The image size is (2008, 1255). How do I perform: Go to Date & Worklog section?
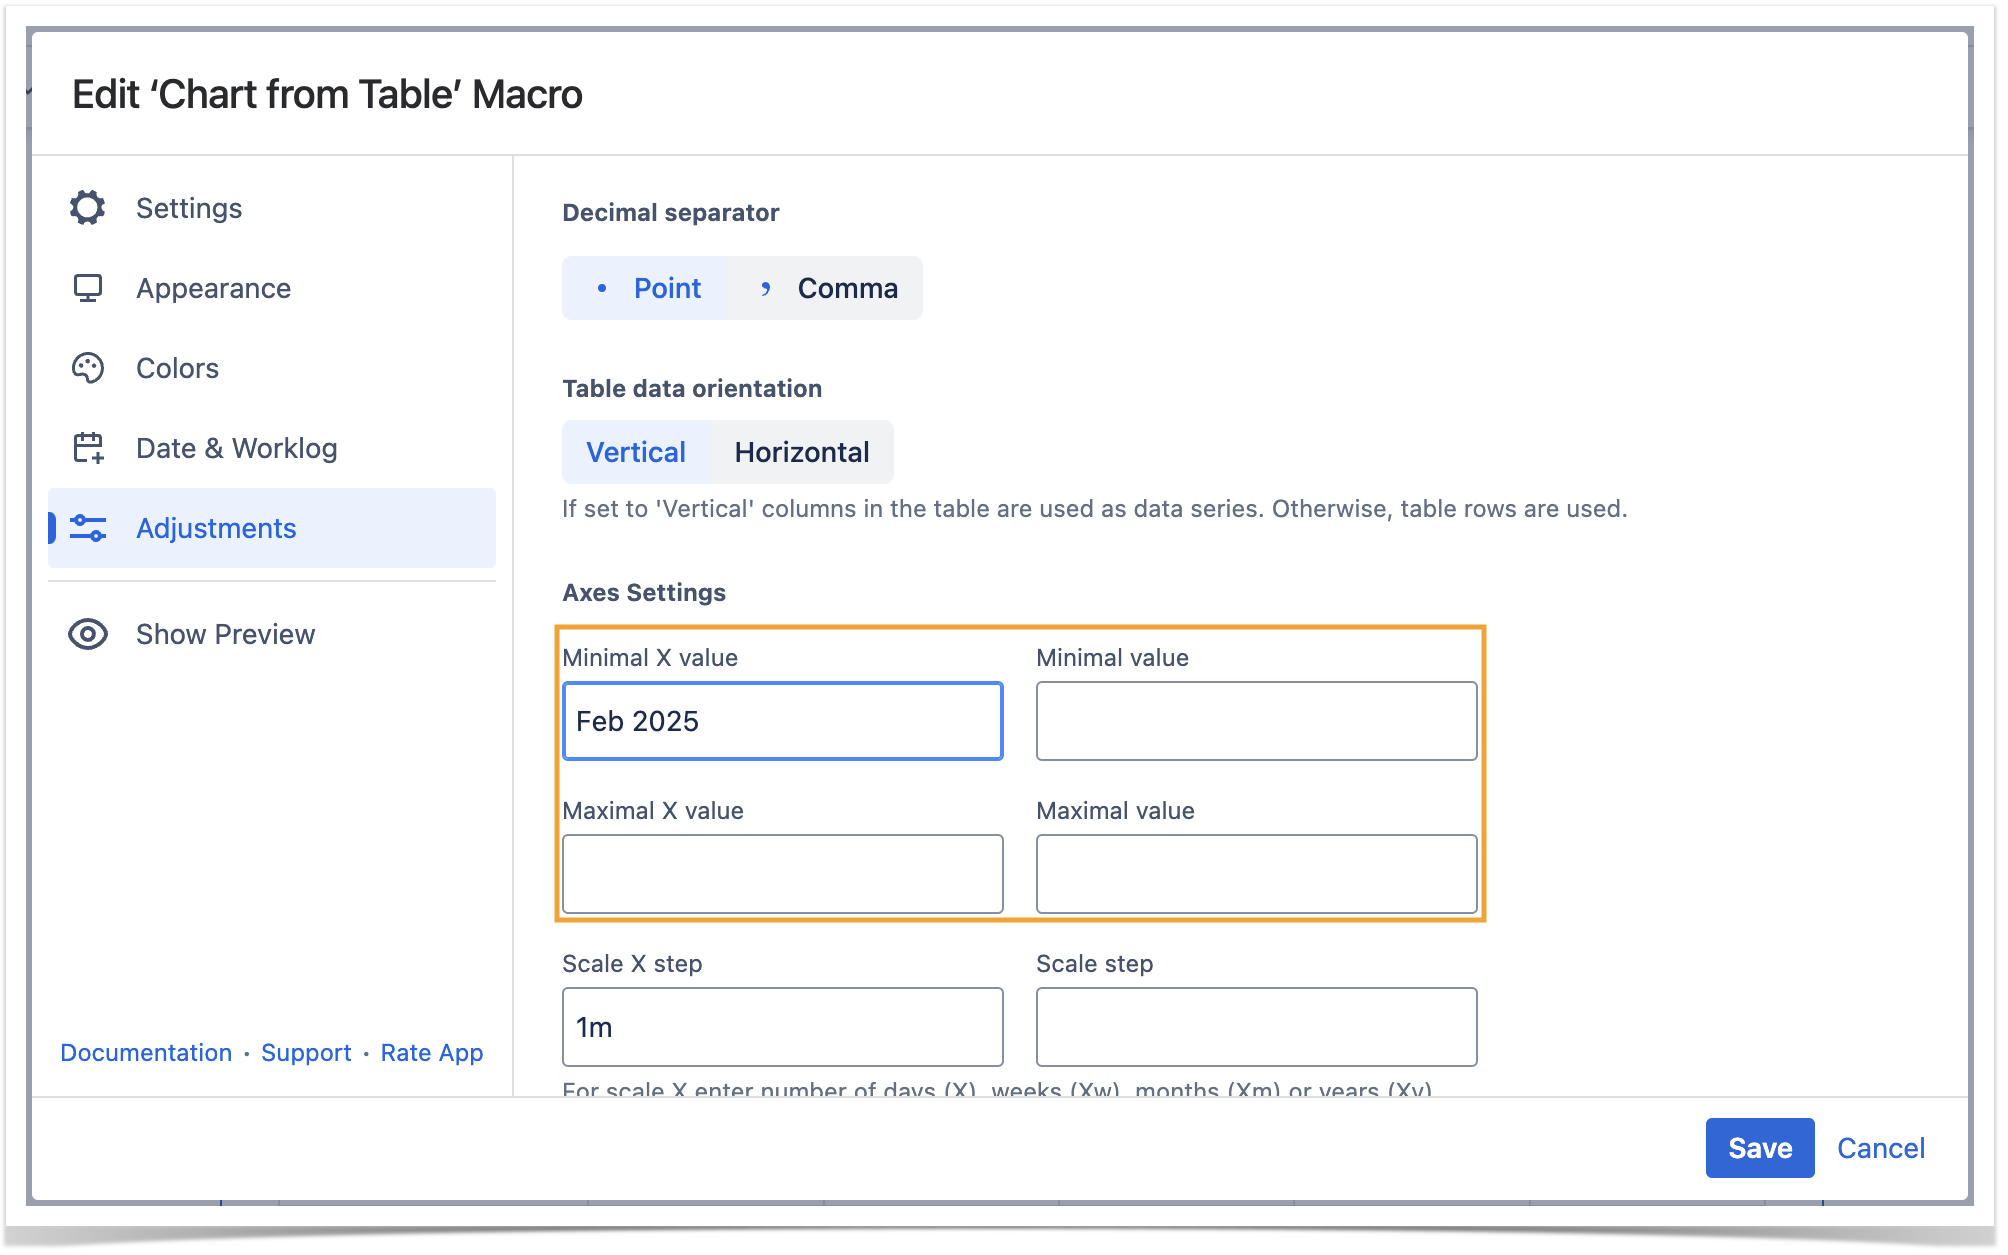pyautogui.click(x=236, y=448)
